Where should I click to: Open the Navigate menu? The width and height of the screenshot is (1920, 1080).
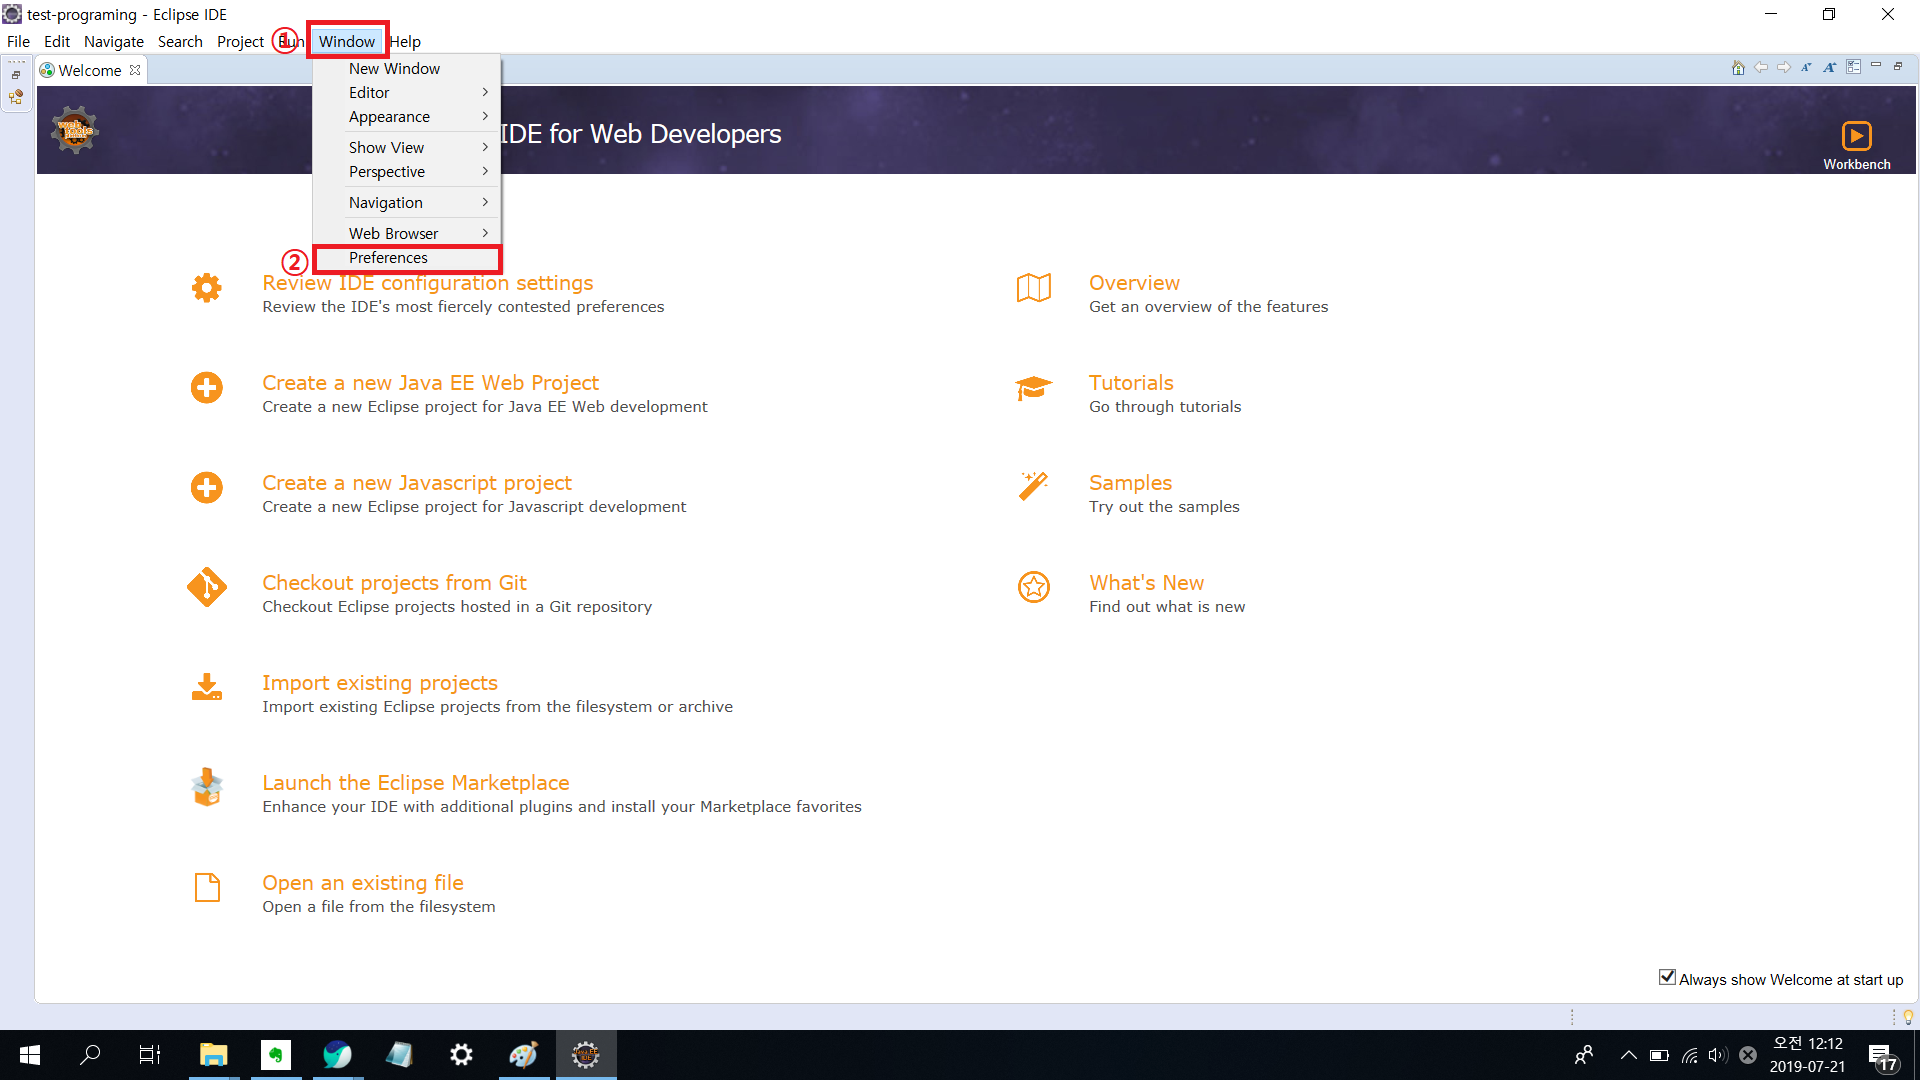[114, 42]
